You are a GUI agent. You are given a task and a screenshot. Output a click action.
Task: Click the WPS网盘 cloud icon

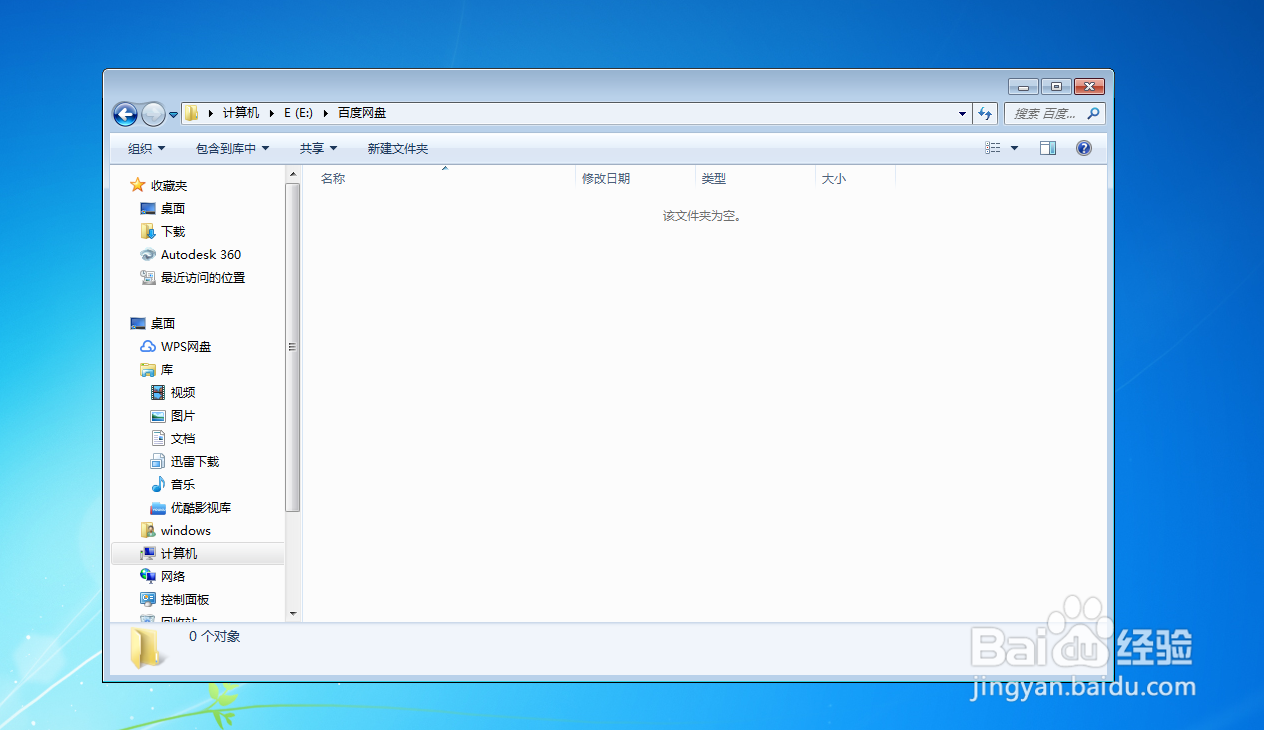148,346
